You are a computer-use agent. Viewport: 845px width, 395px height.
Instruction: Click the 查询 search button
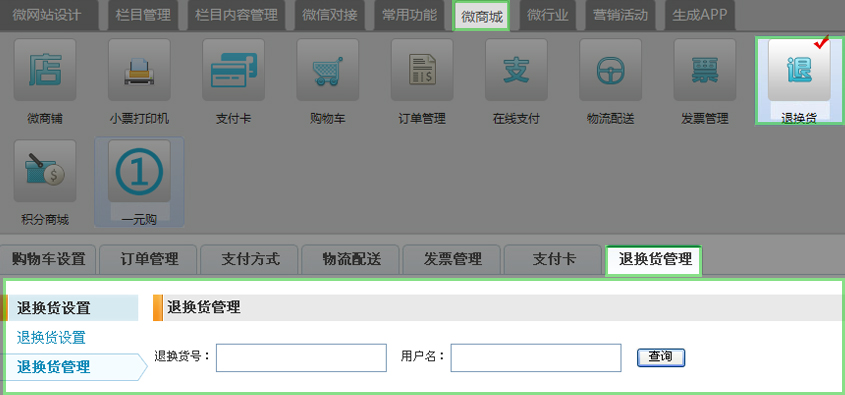point(661,357)
